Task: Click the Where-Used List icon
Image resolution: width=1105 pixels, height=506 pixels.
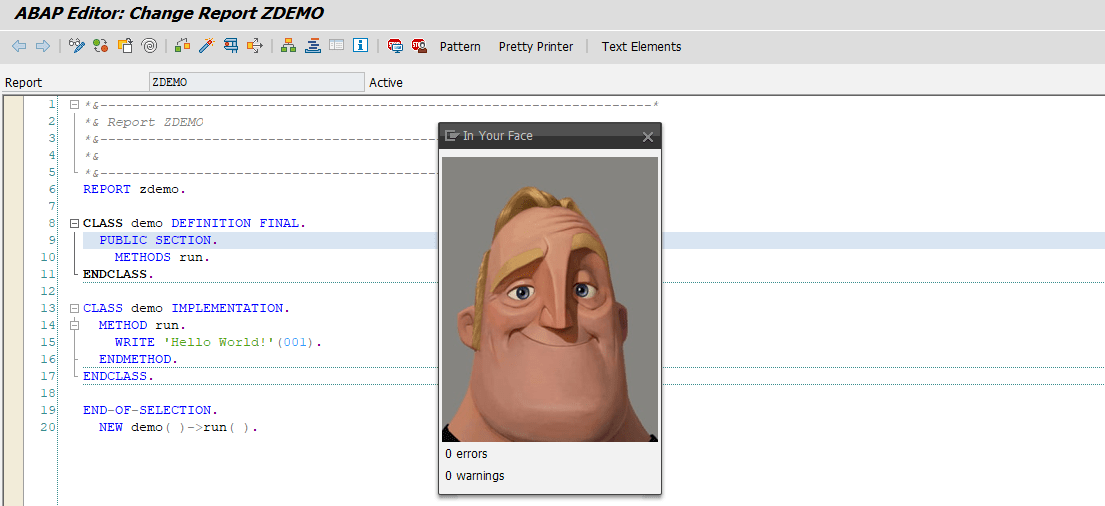Action: click(254, 47)
